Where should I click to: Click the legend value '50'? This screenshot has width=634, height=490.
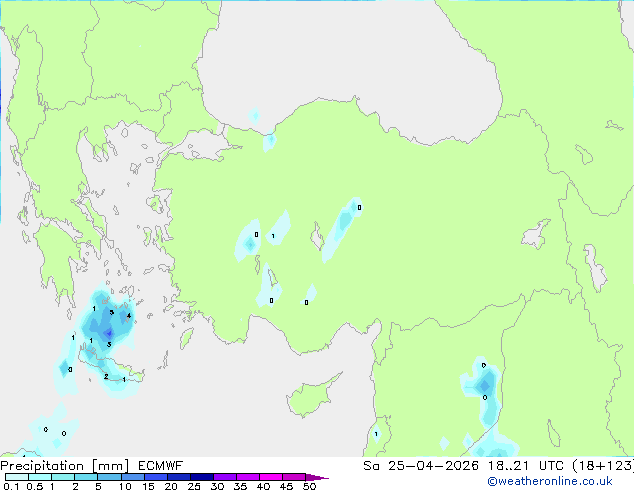(x=309, y=486)
